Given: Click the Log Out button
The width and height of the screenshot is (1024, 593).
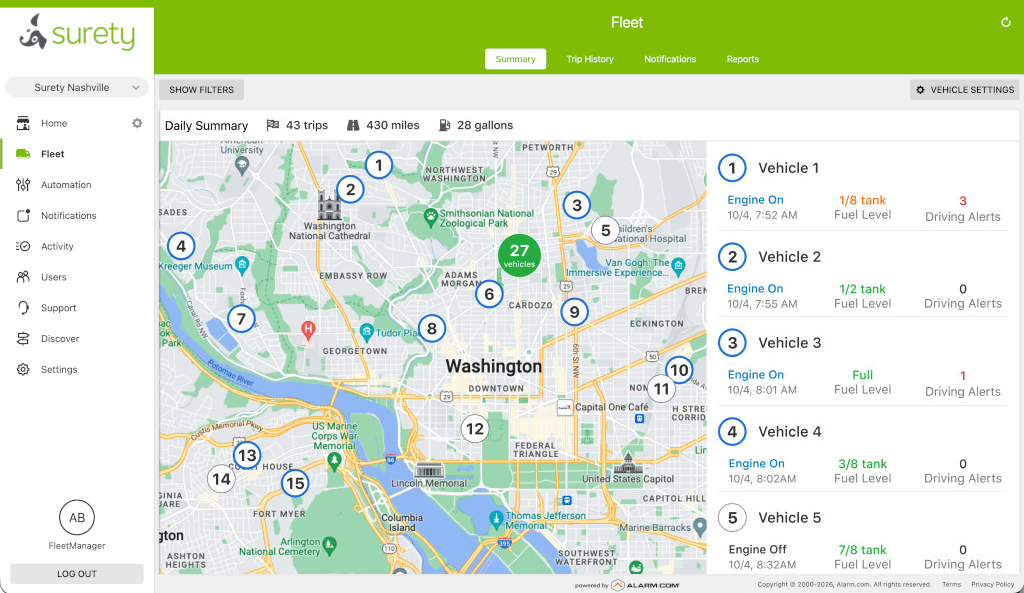Looking at the screenshot, I should (x=77, y=574).
